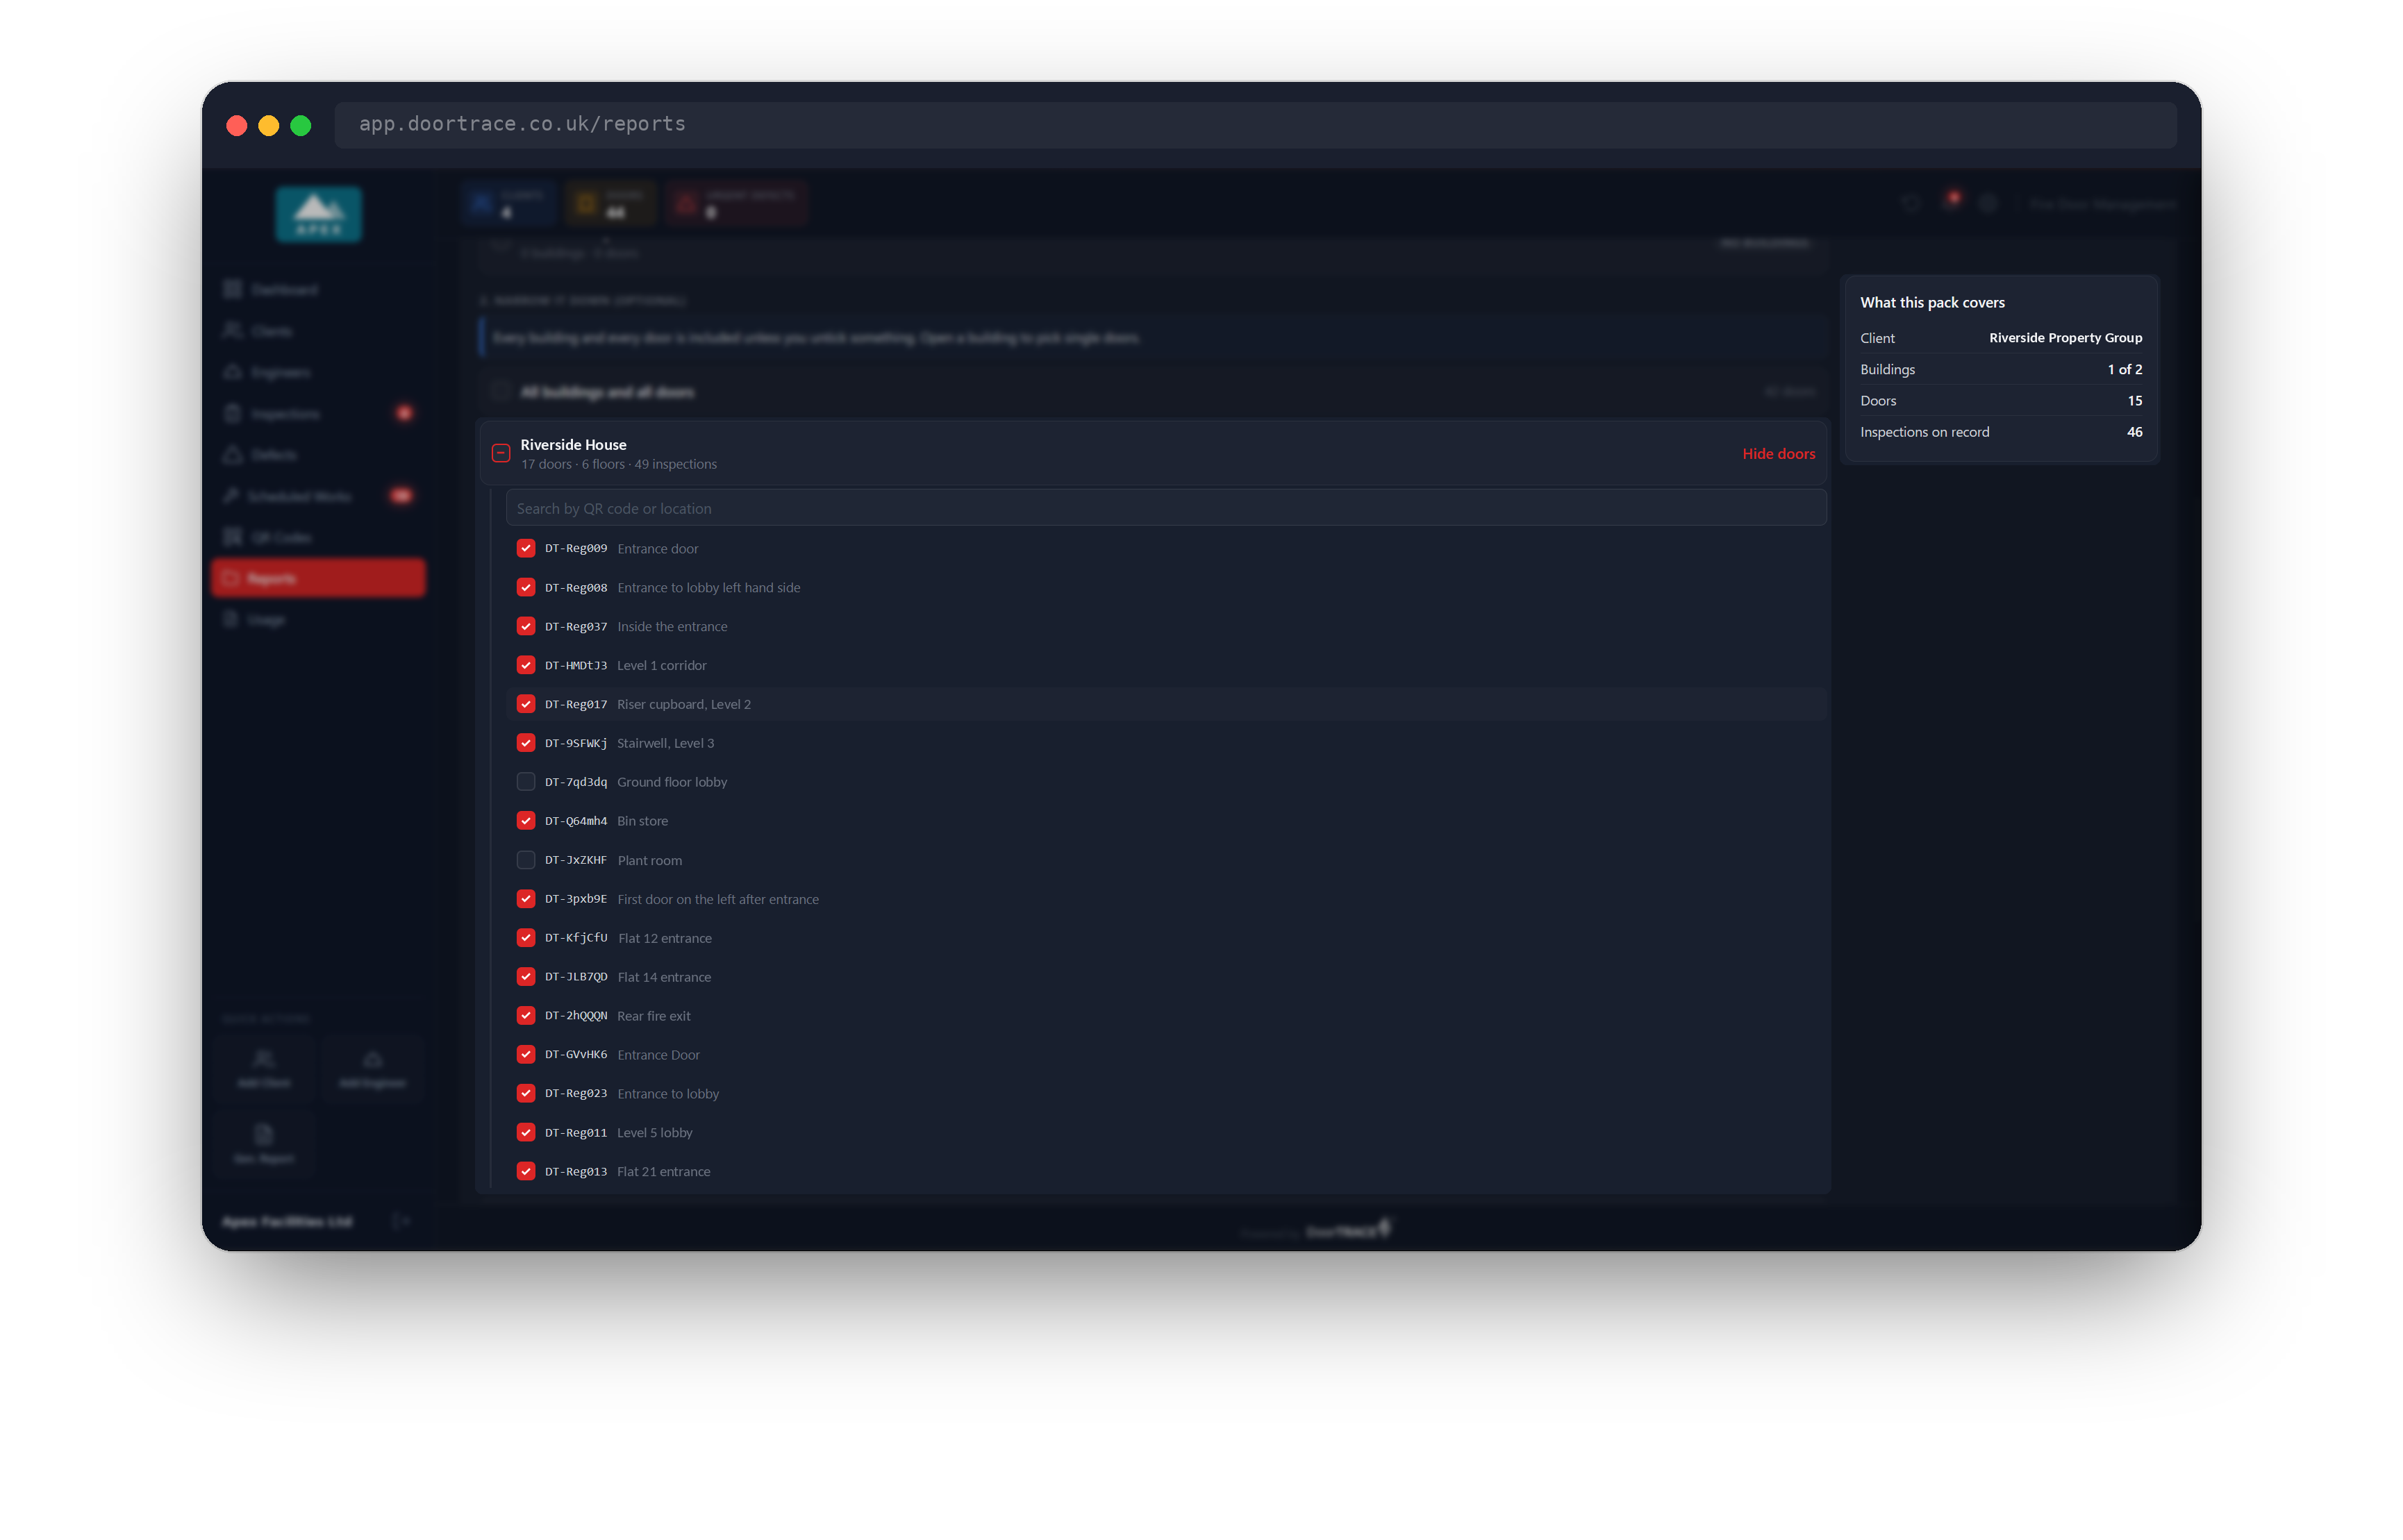Image resolution: width=2403 pixels, height=1540 pixels.
Task: Click the Hide doors link
Action: 1778,454
